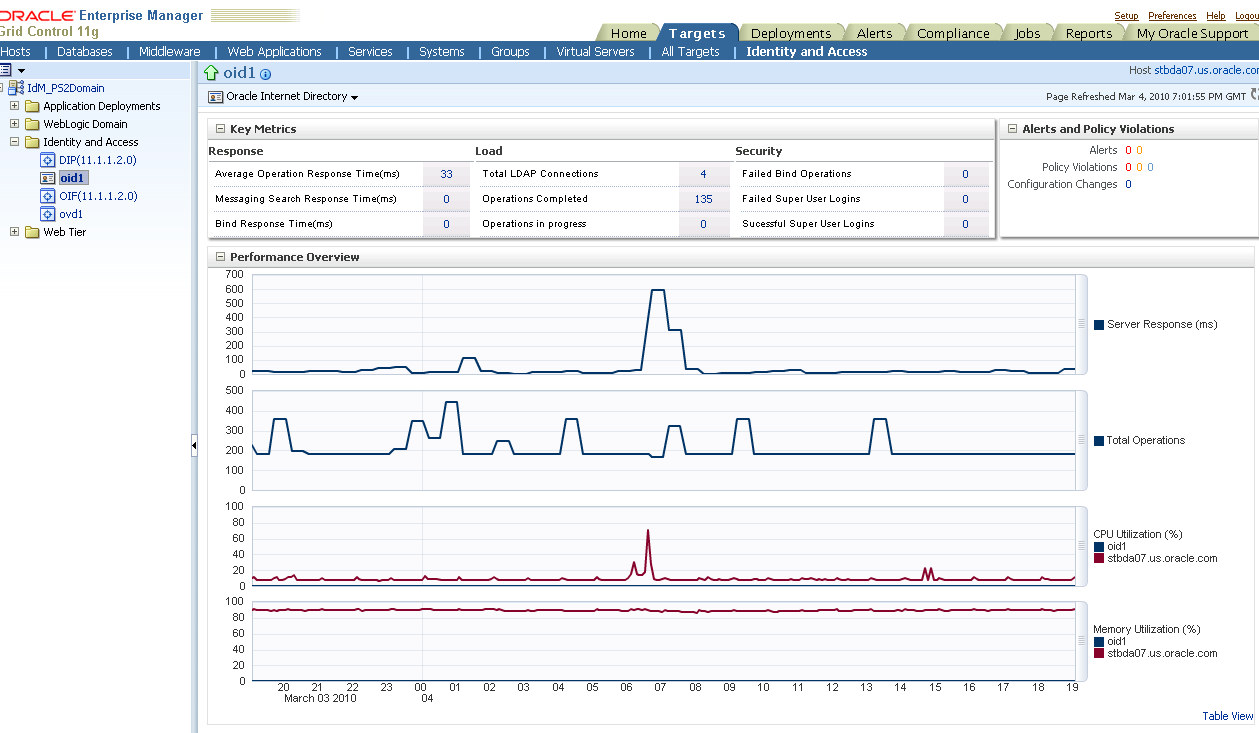Image resolution: width=1259 pixels, height=733 pixels.
Task: Click the Web Tier folder icon
Action: tap(32, 232)
